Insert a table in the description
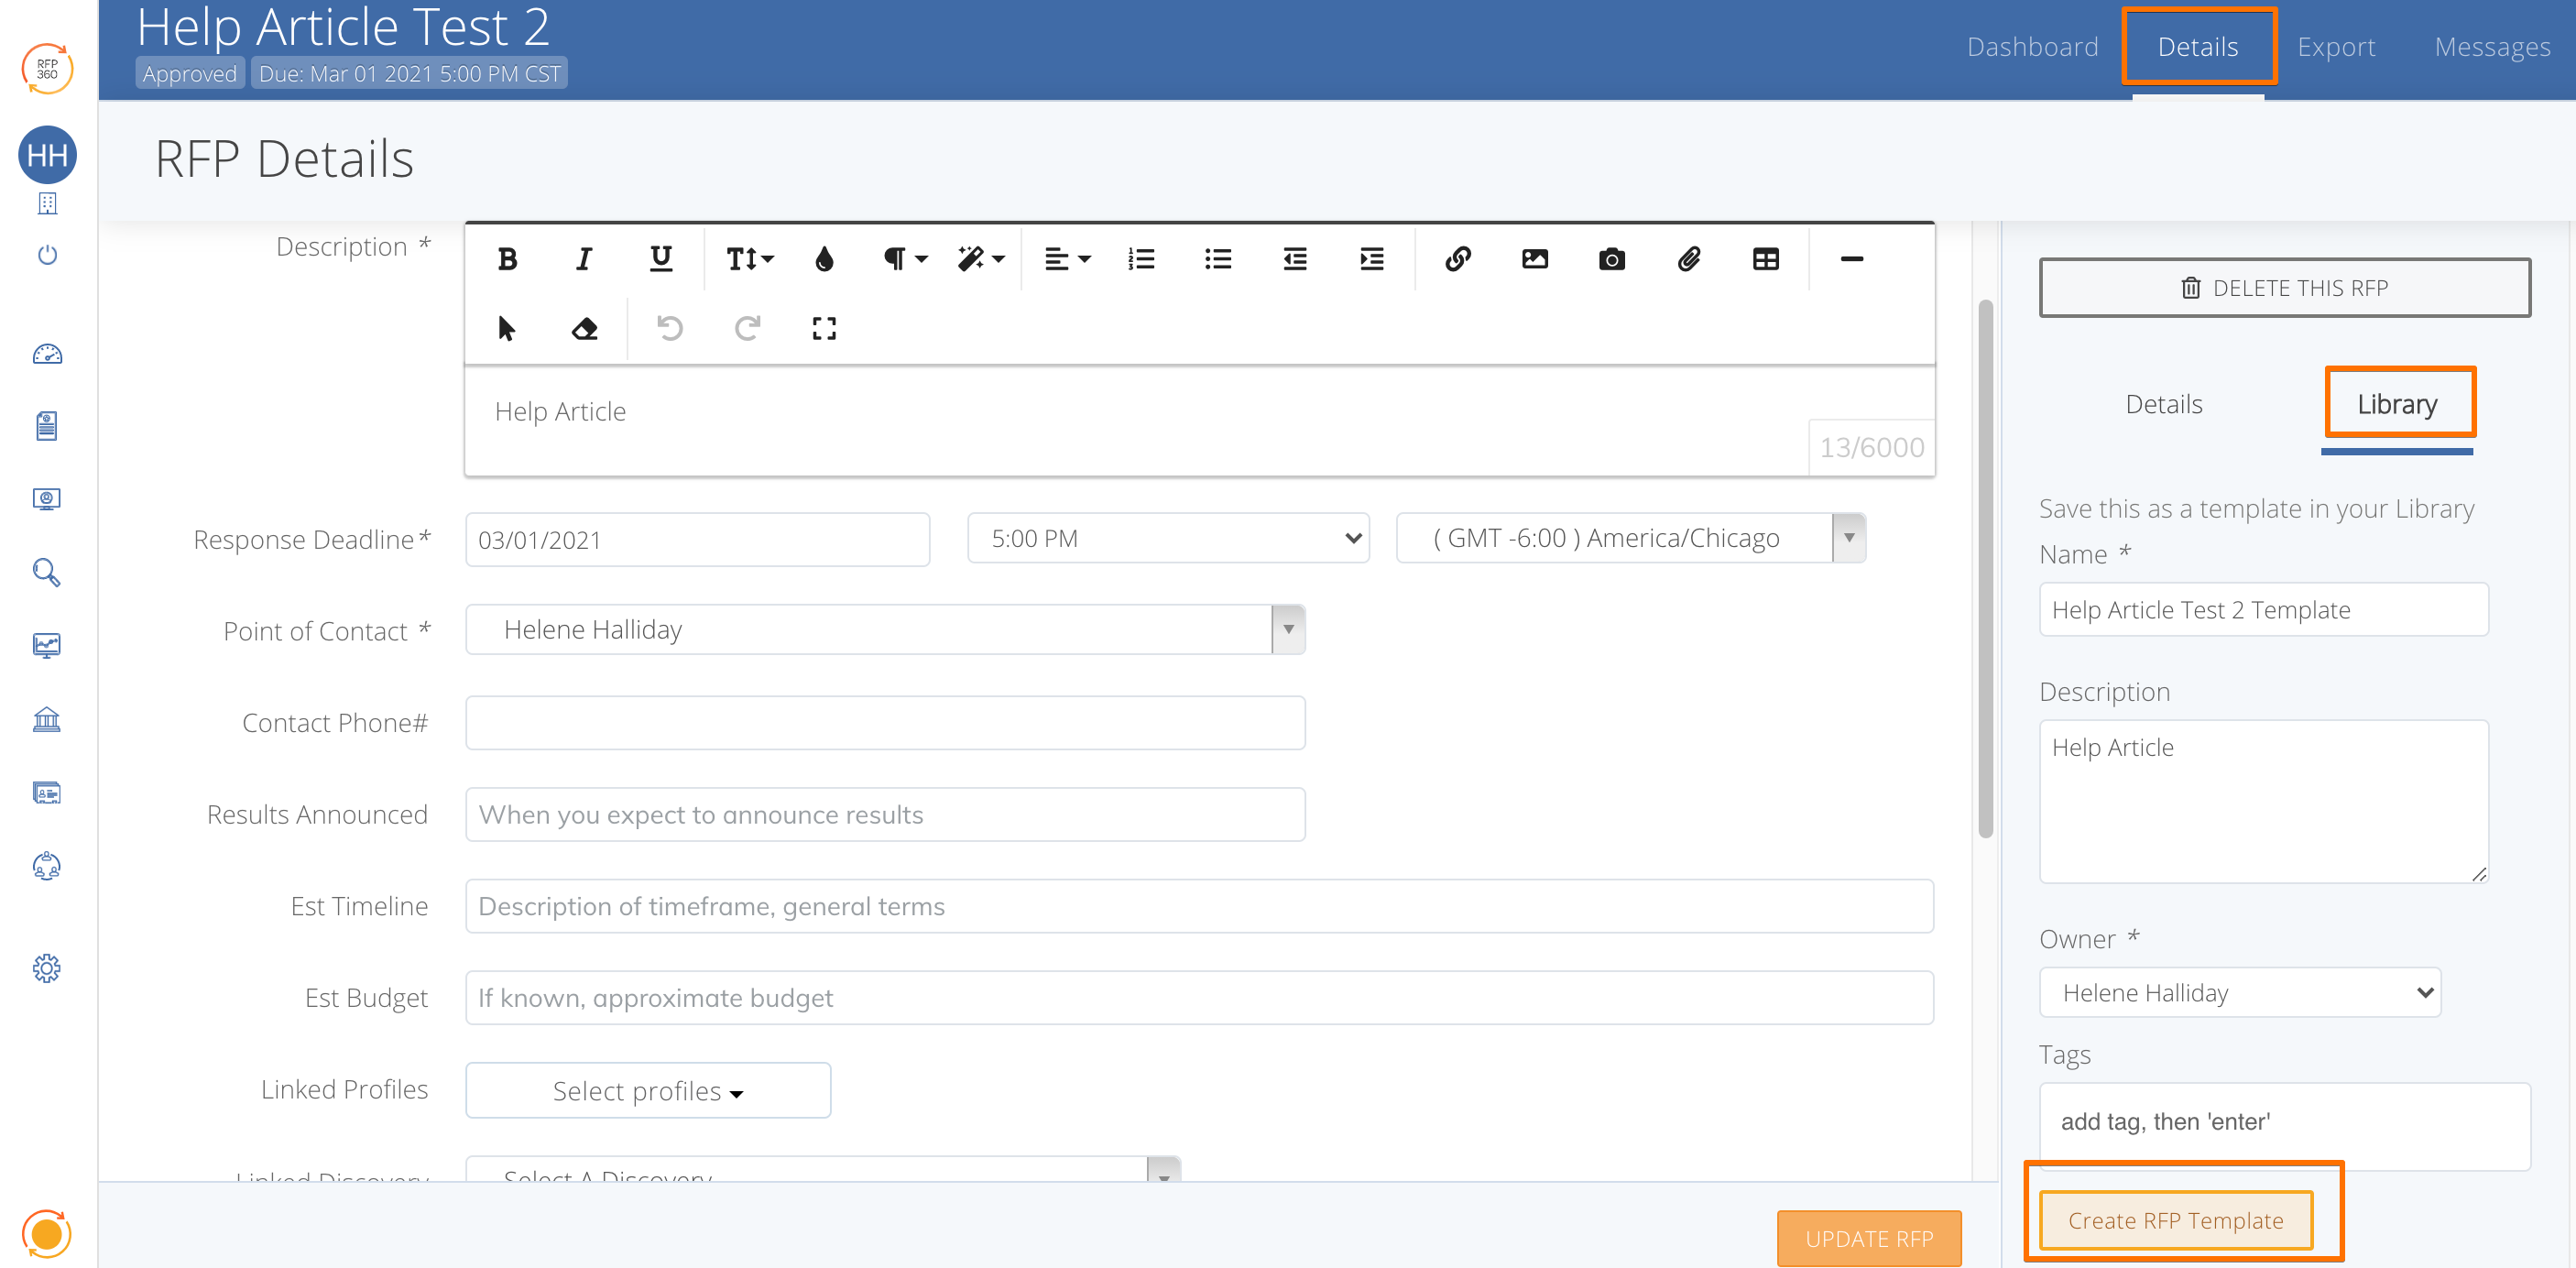 pos(1766,259)
